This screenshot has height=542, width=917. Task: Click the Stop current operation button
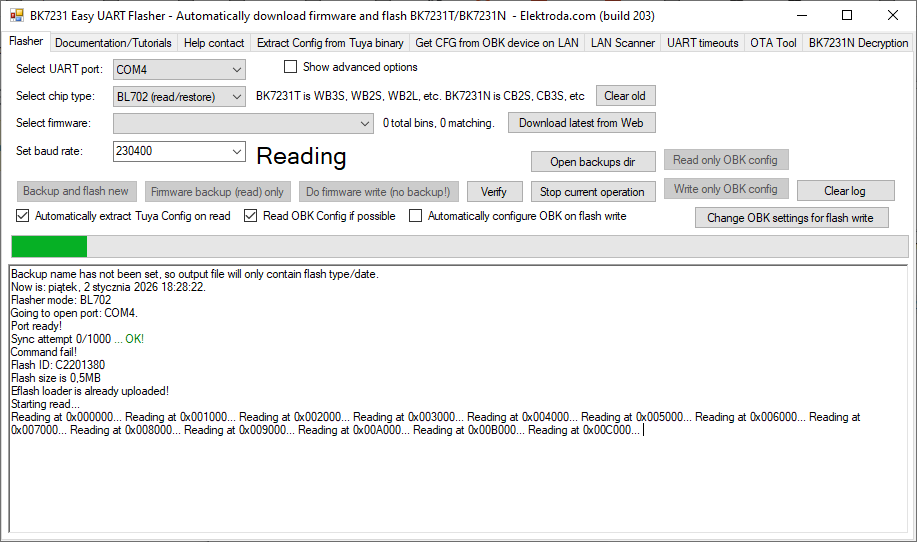pos(592,192)
